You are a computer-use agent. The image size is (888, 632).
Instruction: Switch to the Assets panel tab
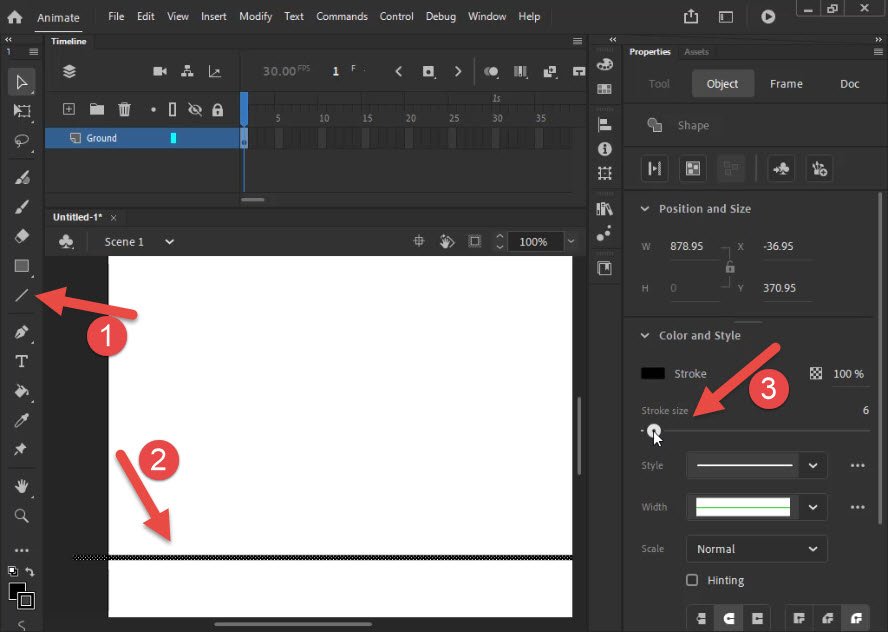pos(696,52)
